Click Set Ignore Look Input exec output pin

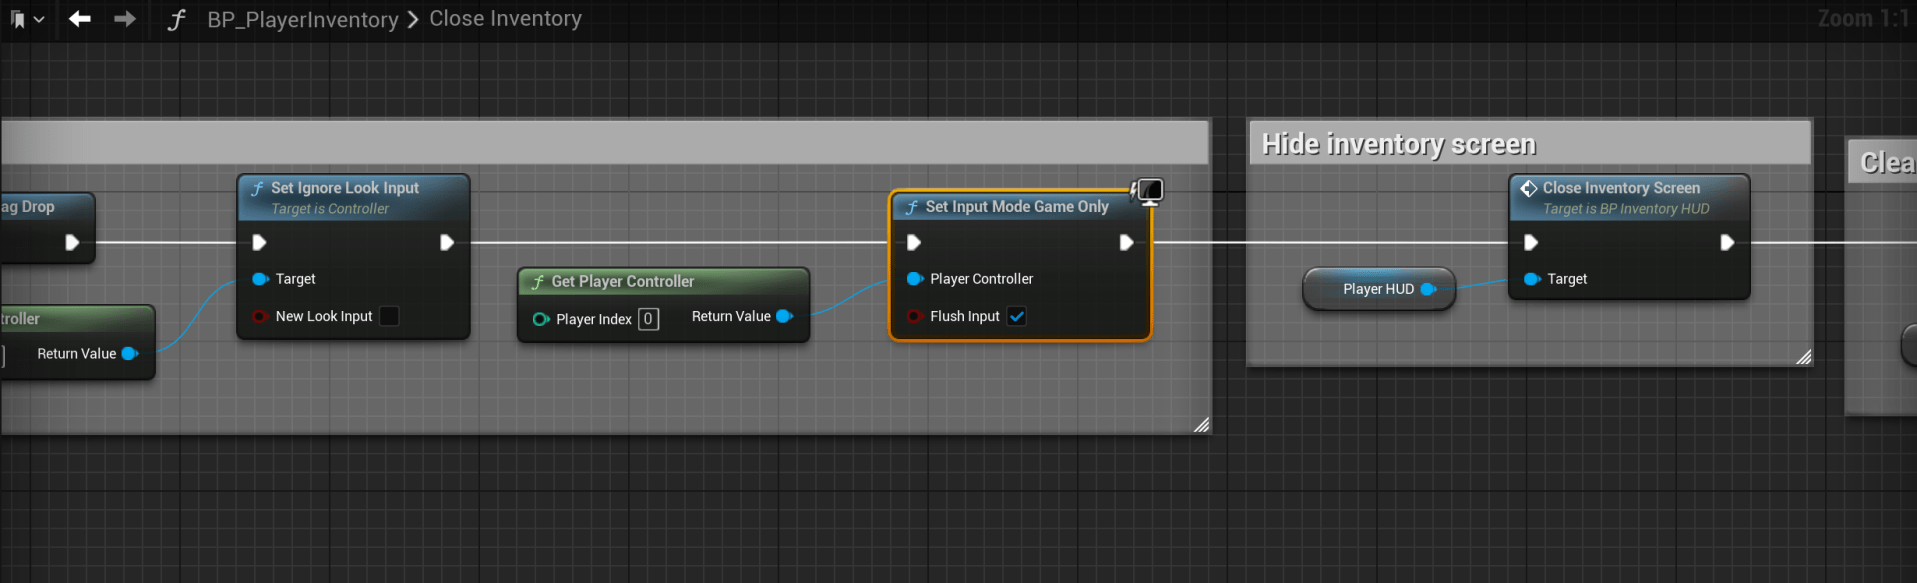pyautogui.click(x=447, y=242)
